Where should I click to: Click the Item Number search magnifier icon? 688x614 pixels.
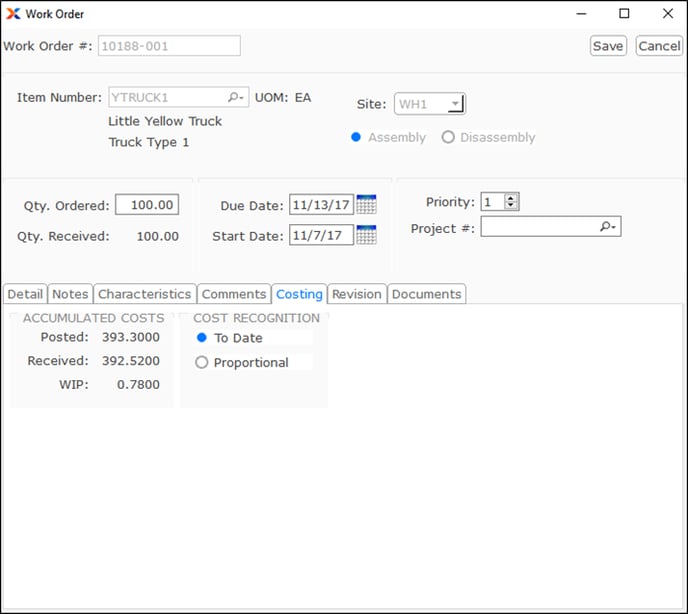236,97
